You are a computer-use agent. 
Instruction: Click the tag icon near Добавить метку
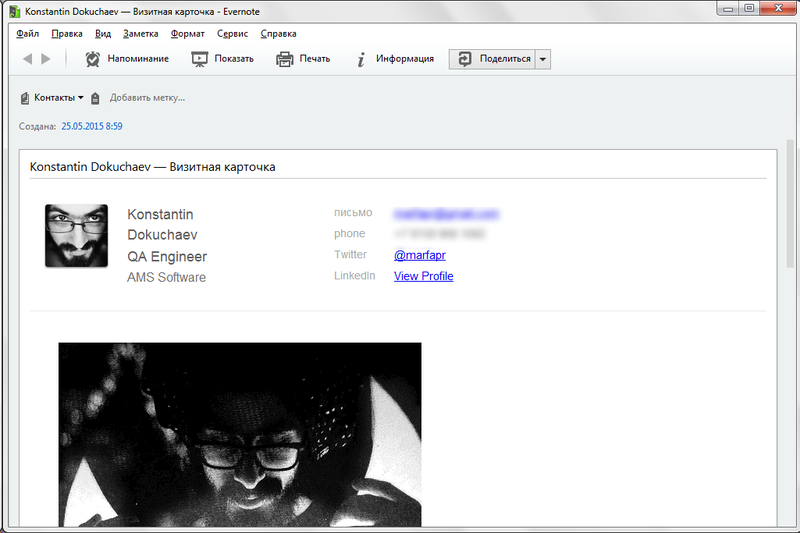pos(95,98)
